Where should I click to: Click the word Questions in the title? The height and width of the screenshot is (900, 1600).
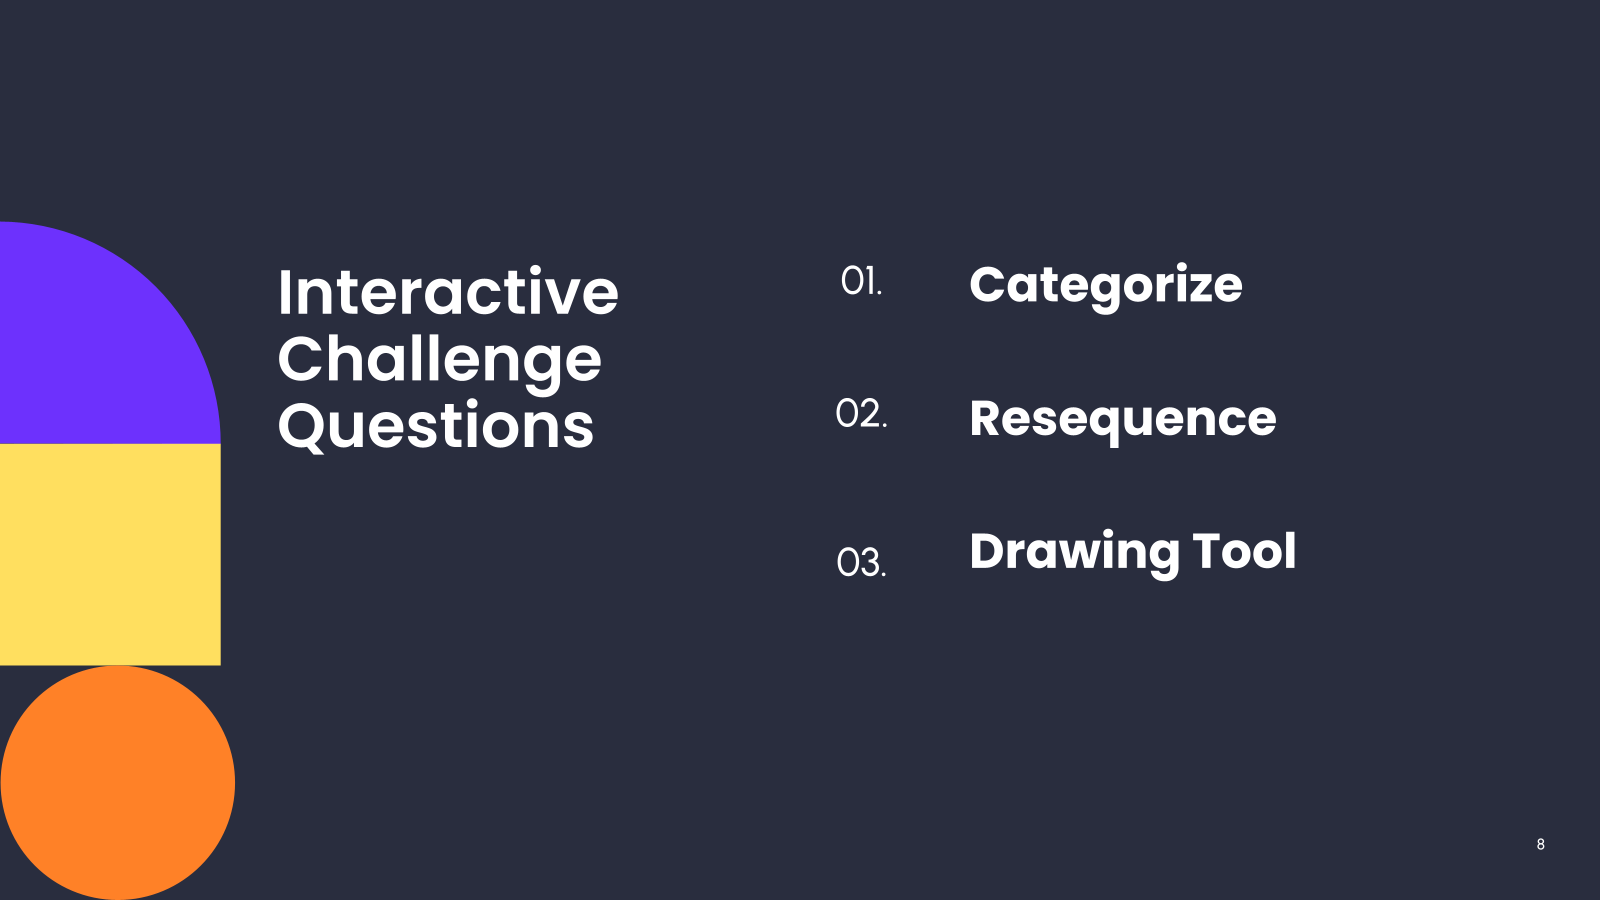tap(436, 427)
